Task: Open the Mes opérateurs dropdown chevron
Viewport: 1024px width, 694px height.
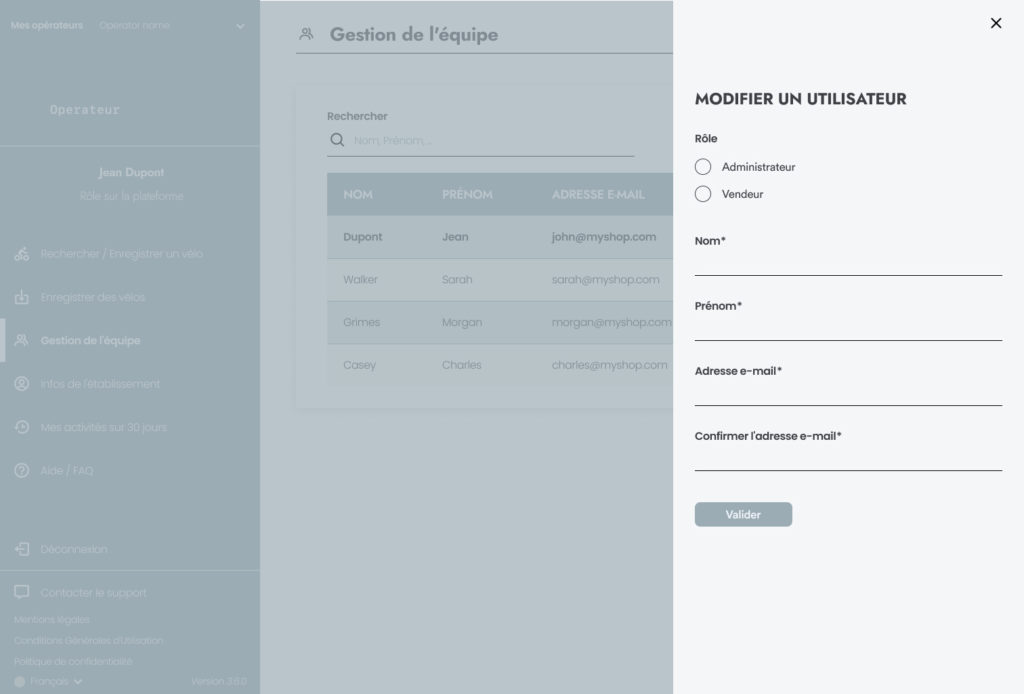Action: click(240, 27)
